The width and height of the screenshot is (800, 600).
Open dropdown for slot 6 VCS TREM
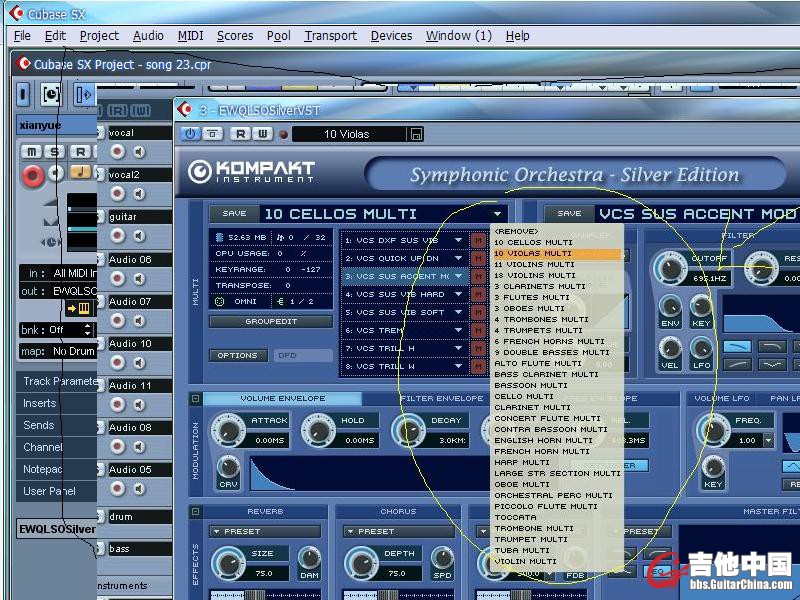[x=458, y=330]
